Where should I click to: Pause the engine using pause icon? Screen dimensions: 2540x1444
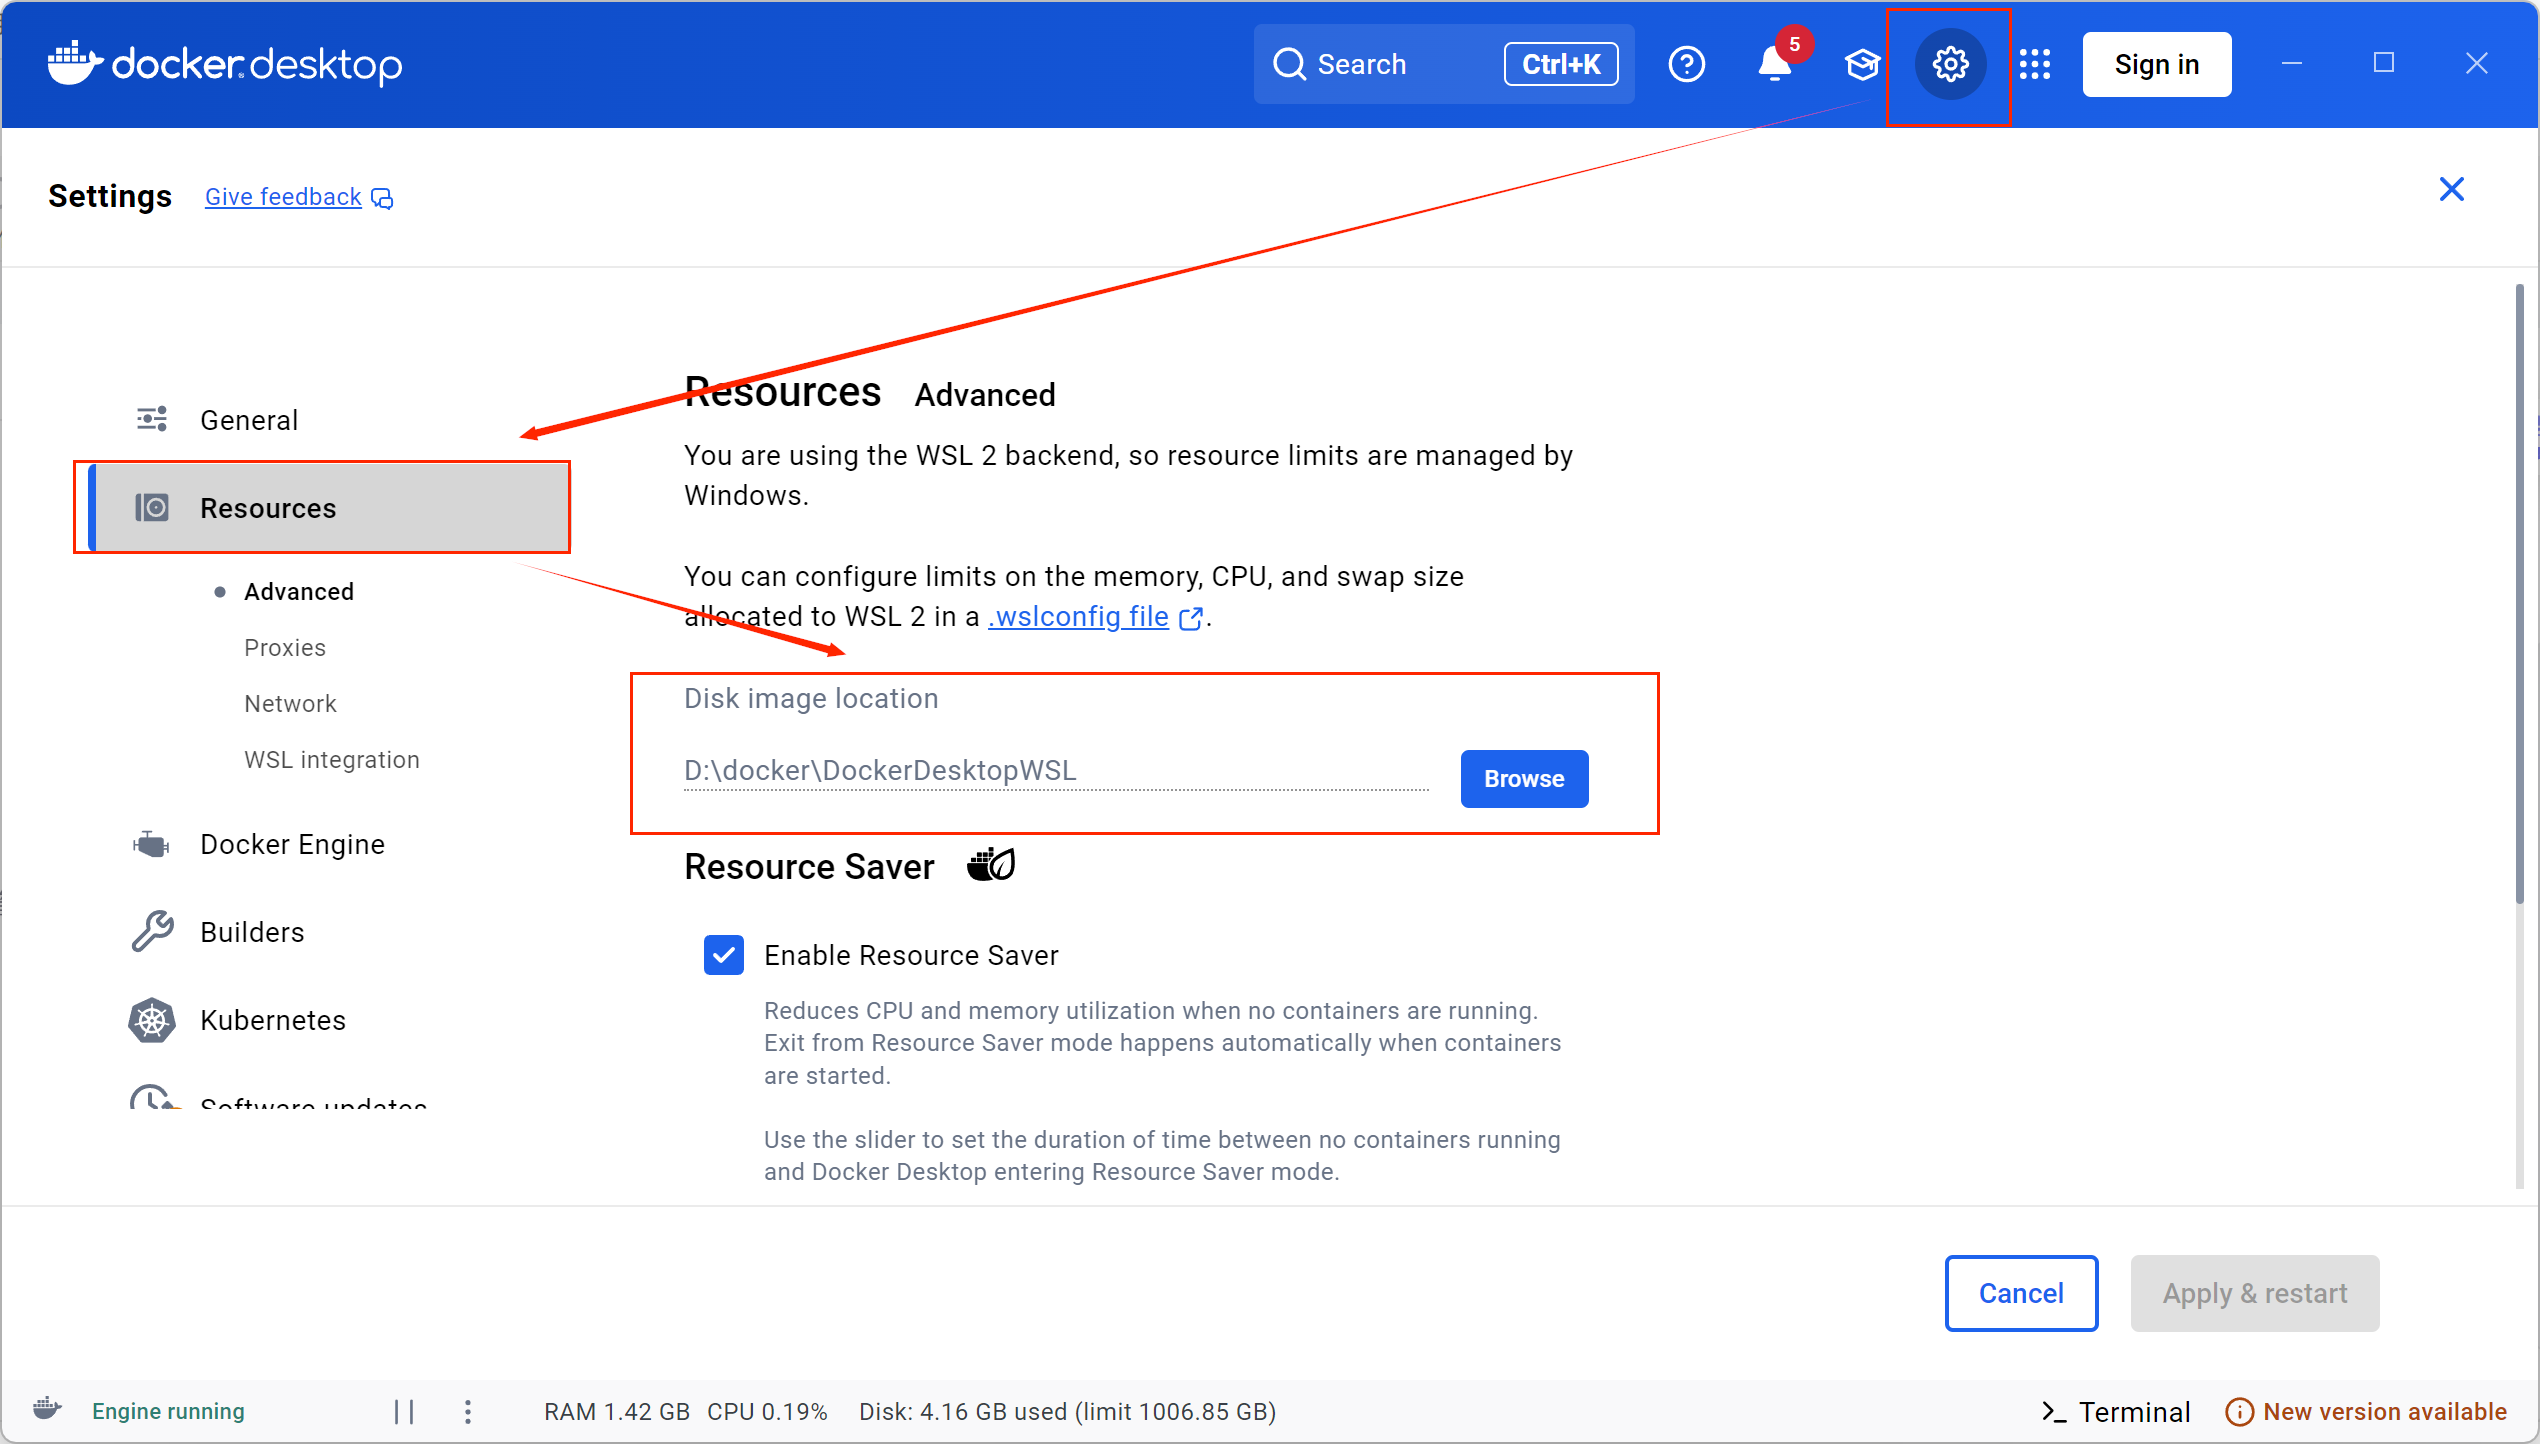point(404,1411)
